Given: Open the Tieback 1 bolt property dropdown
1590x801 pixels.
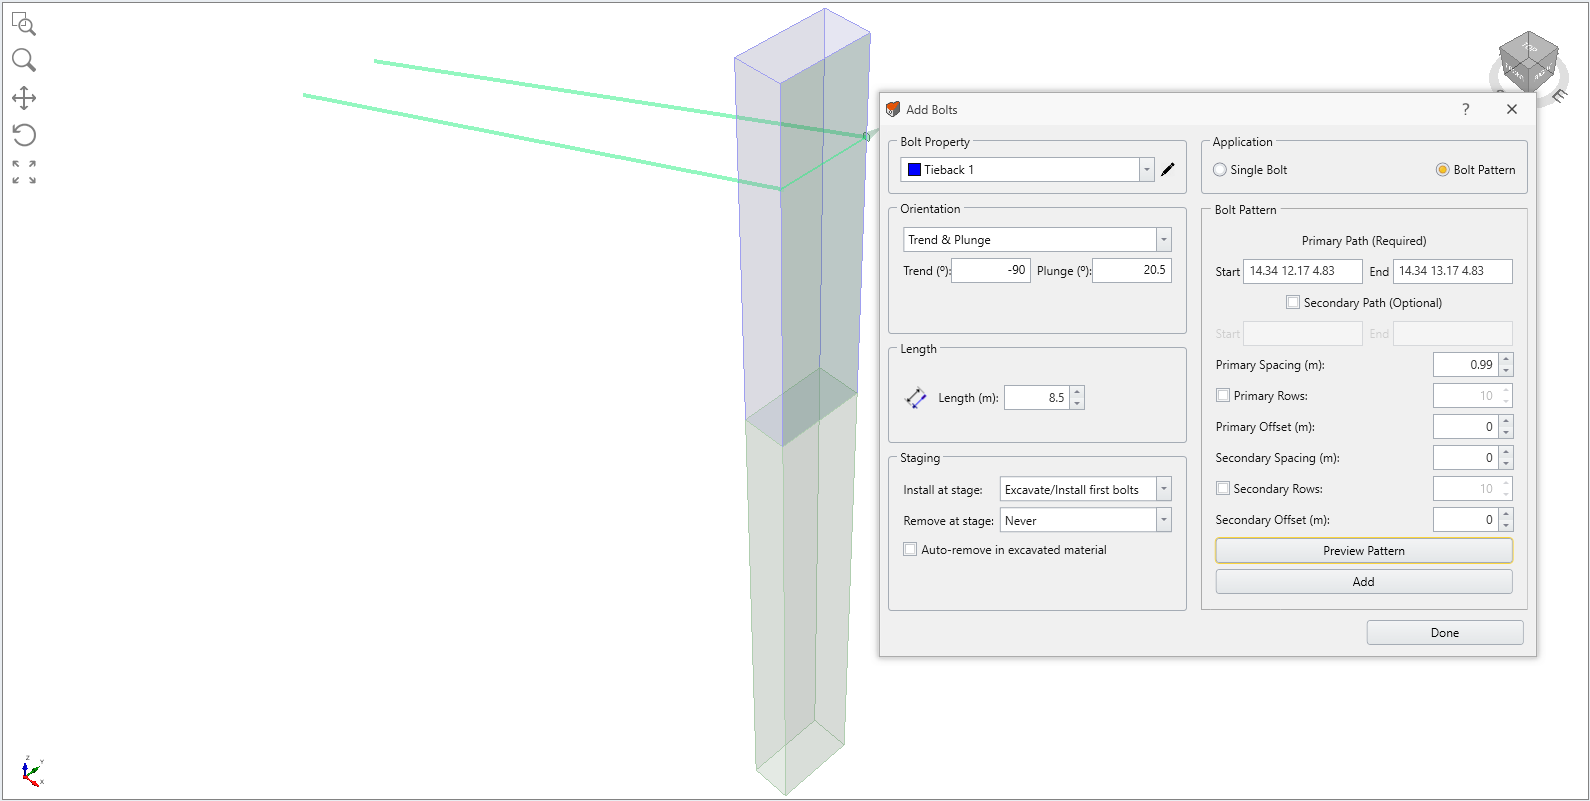Looking at the screenshot, I should click(x=1147, y=170).
